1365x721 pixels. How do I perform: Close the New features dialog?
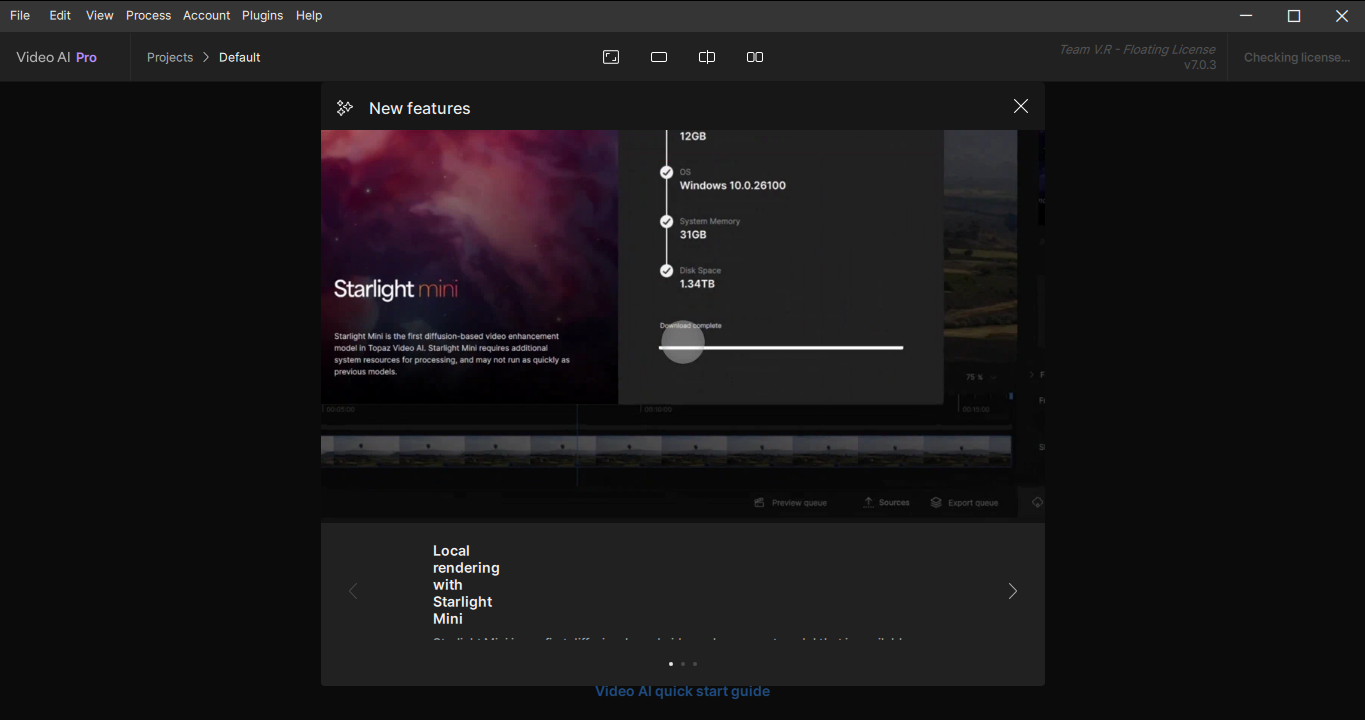click(1020, 106)
